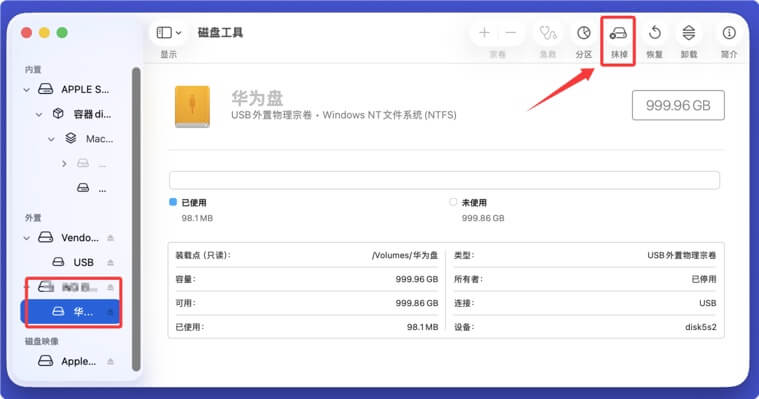Eject the 华... volume

110,312
